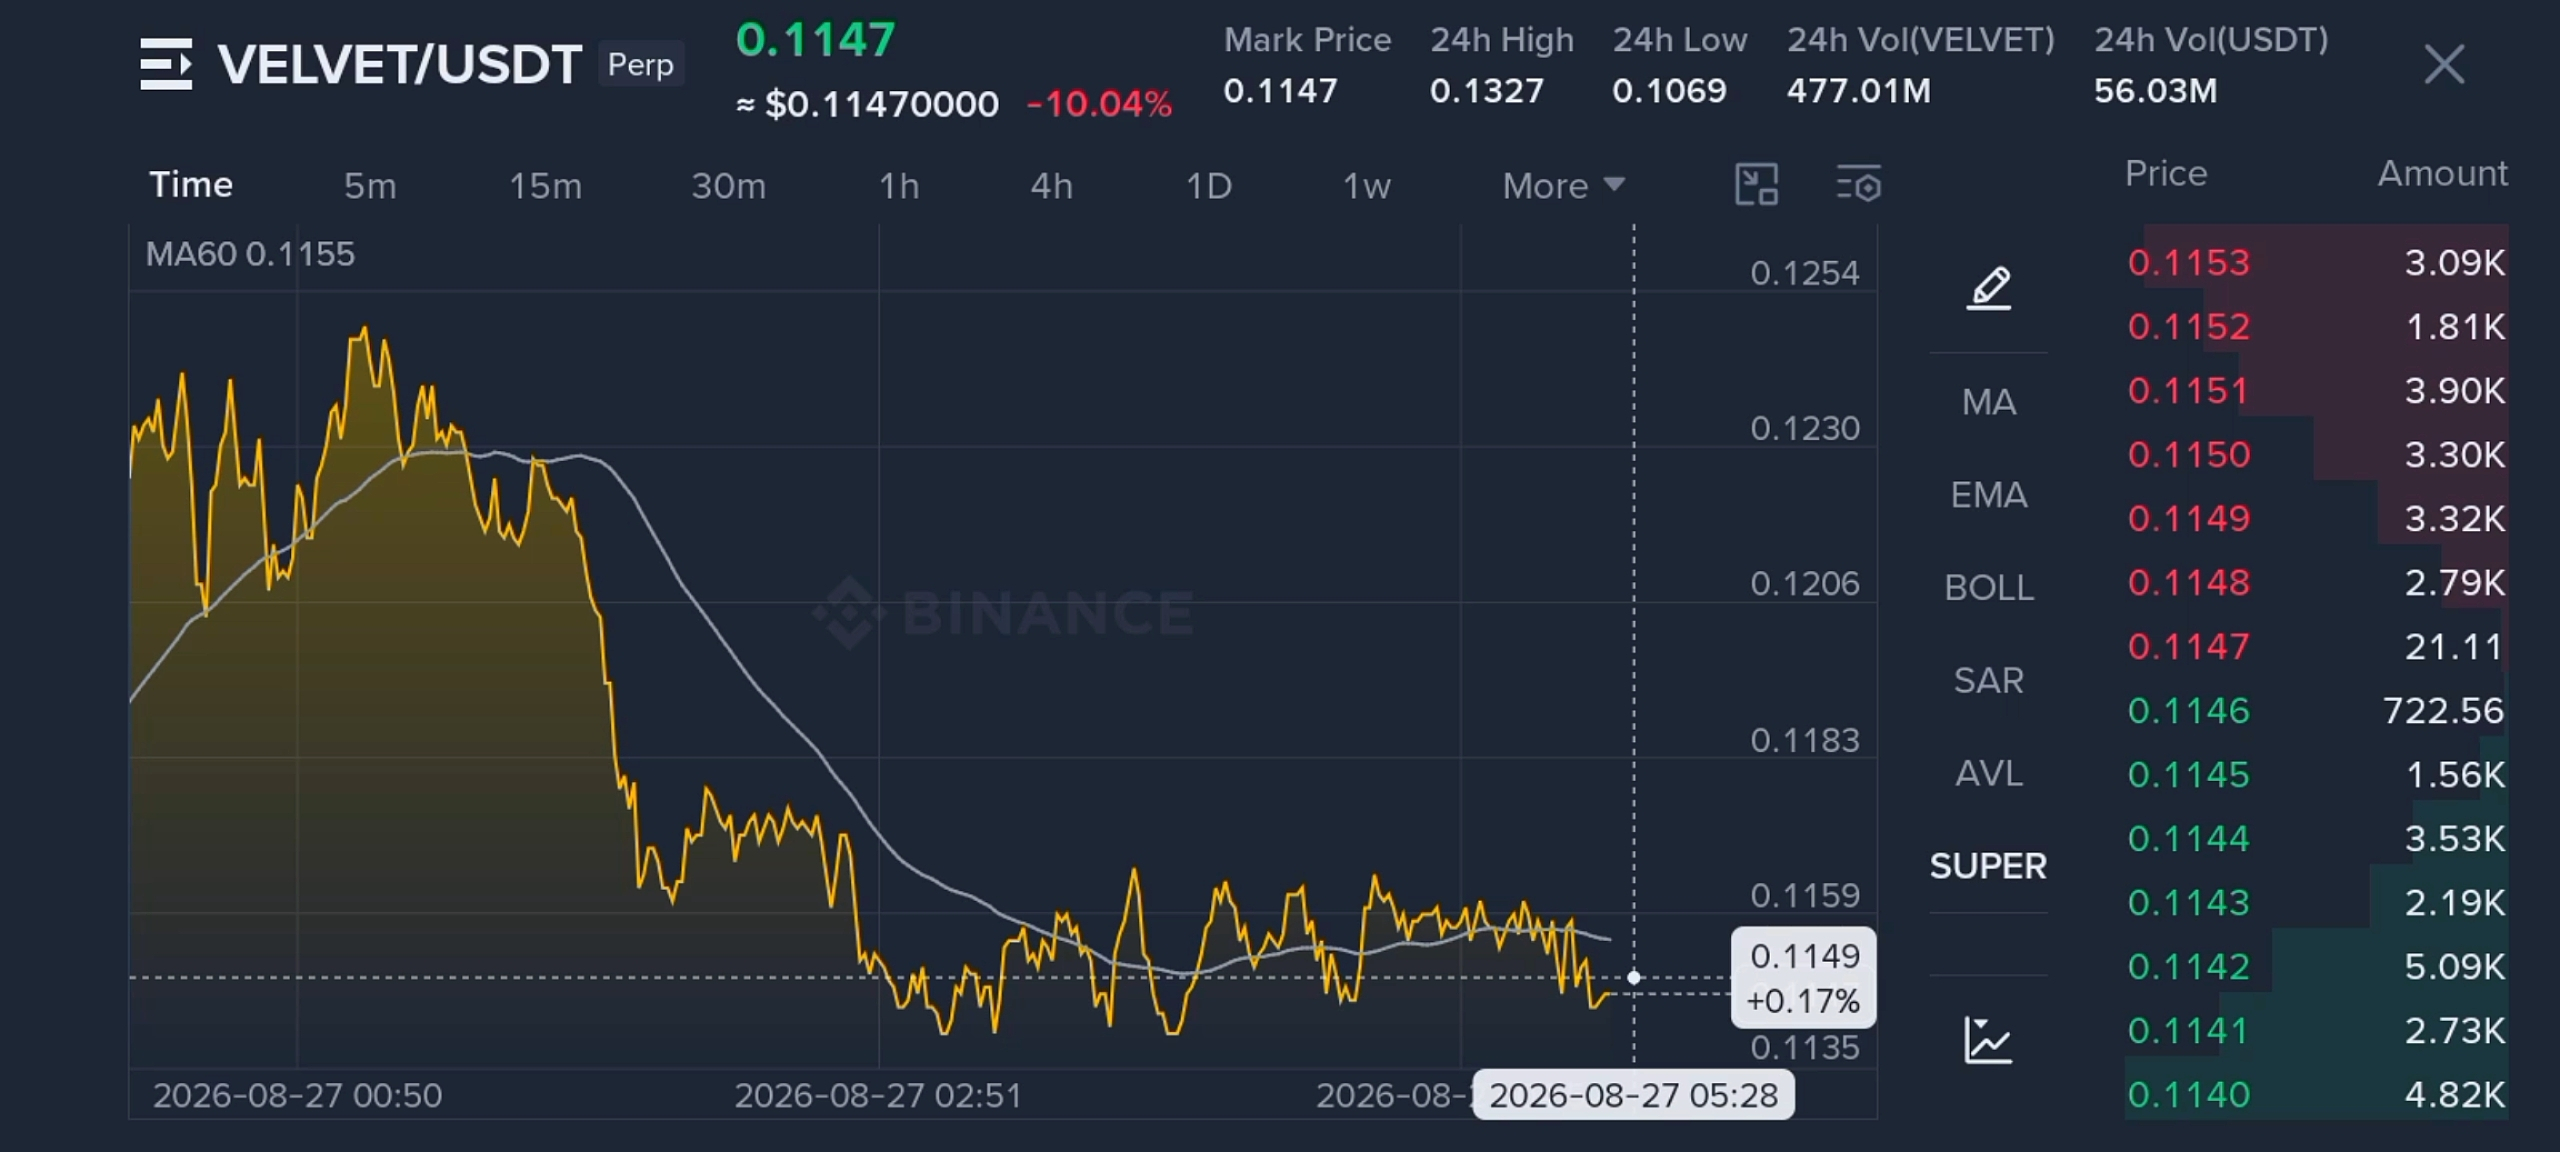Select the 1w interval
2560x1152 pixels.
click(x=1366, y=186)
